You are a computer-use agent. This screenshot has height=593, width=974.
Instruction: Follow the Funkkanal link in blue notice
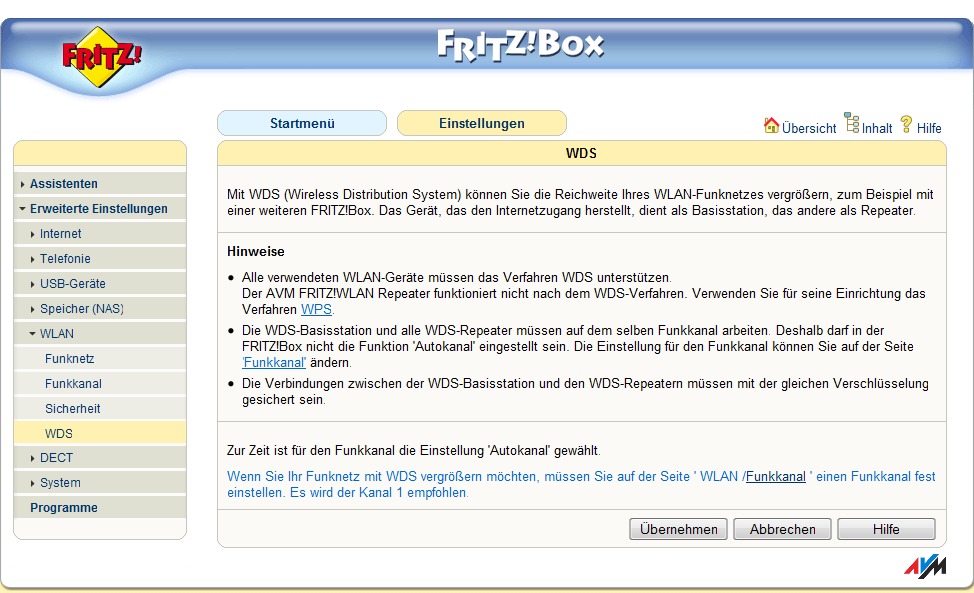pyautogui.click(x=775, y=476)
